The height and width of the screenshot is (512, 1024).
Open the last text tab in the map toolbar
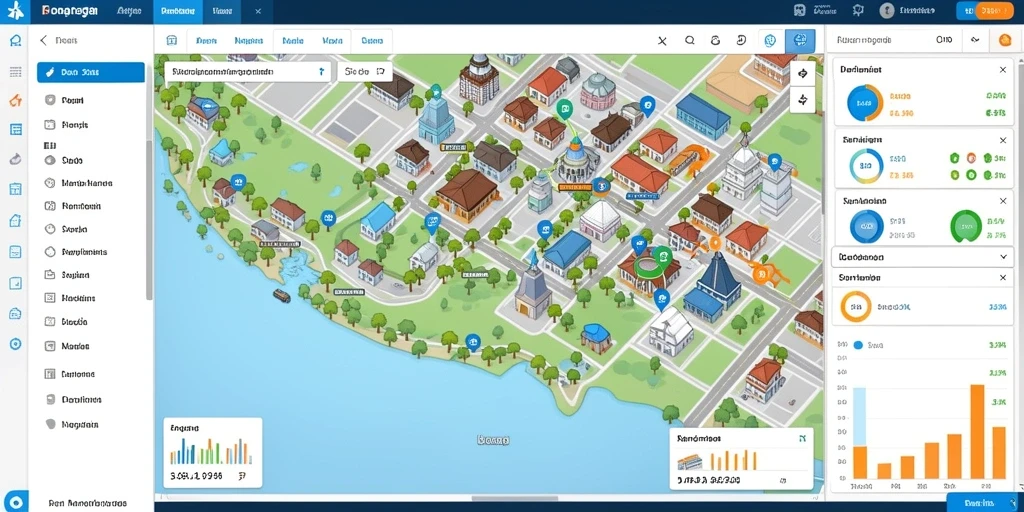tap(372, 40)
